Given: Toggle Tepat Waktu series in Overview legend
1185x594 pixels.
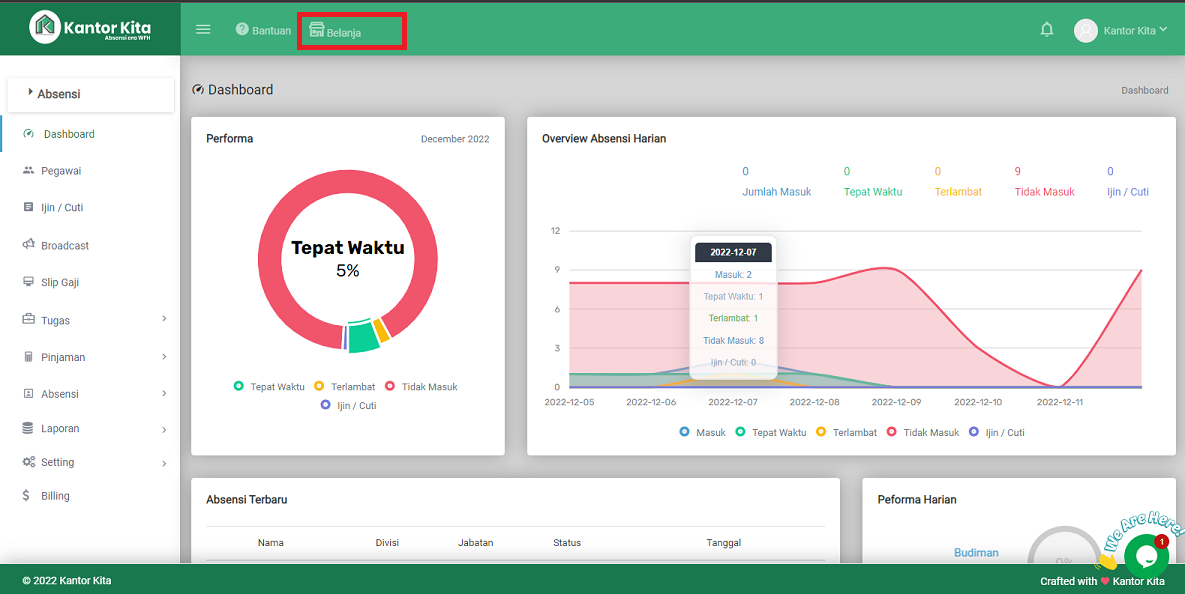Looking at the screenshot, I should point(771,432).
